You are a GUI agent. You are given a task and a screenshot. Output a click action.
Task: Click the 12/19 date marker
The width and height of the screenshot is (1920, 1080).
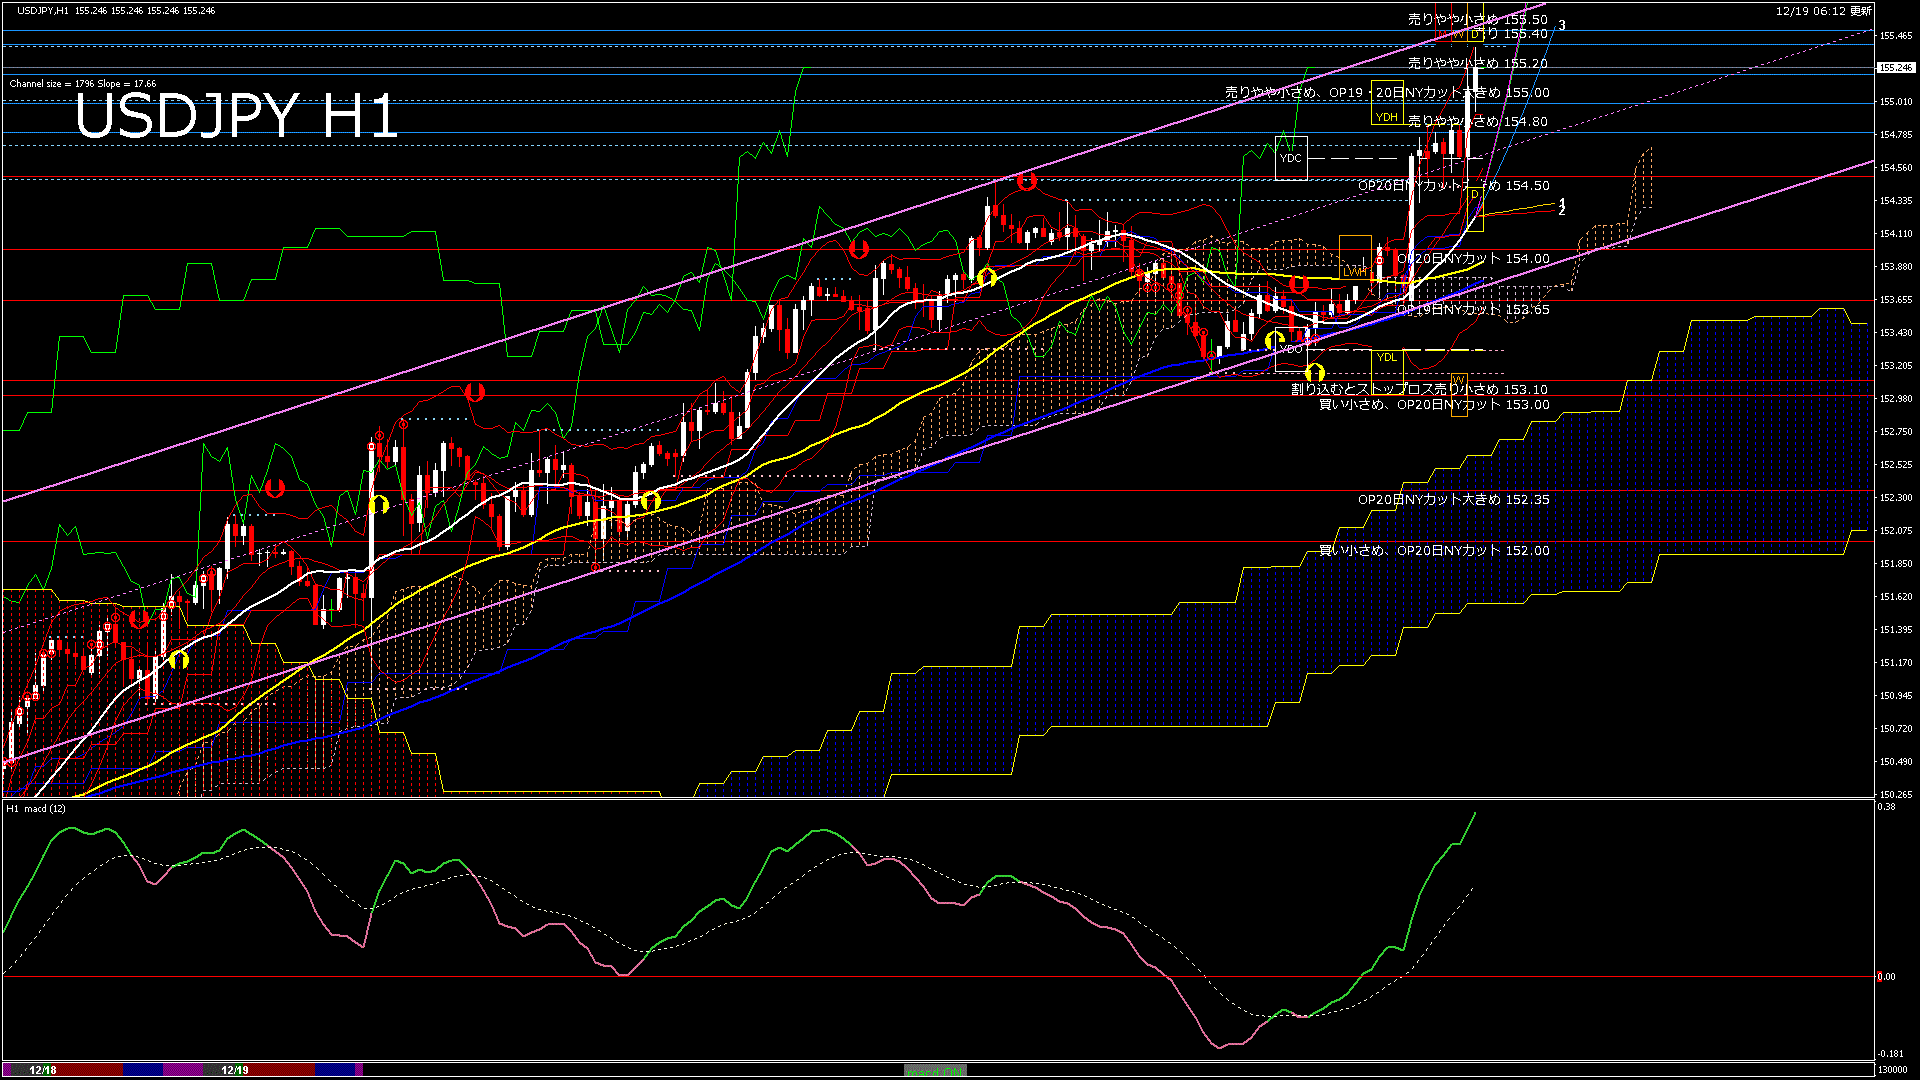tap(234, 1070)
